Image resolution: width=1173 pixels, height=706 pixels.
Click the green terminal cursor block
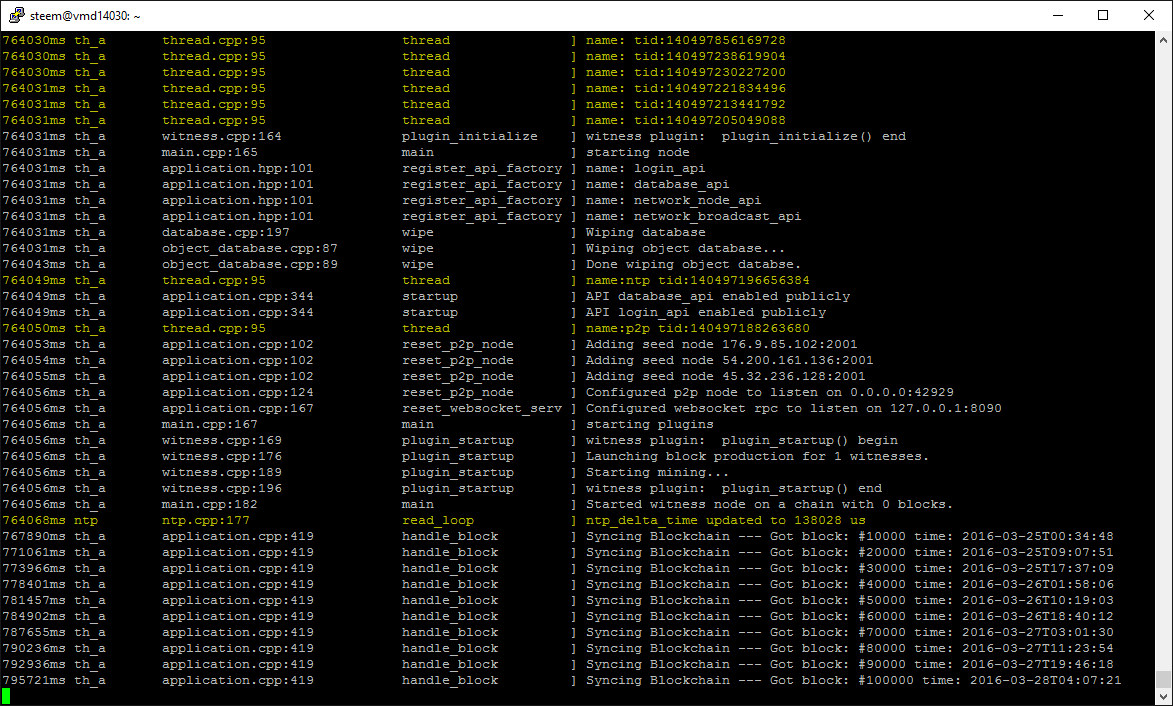6,696
